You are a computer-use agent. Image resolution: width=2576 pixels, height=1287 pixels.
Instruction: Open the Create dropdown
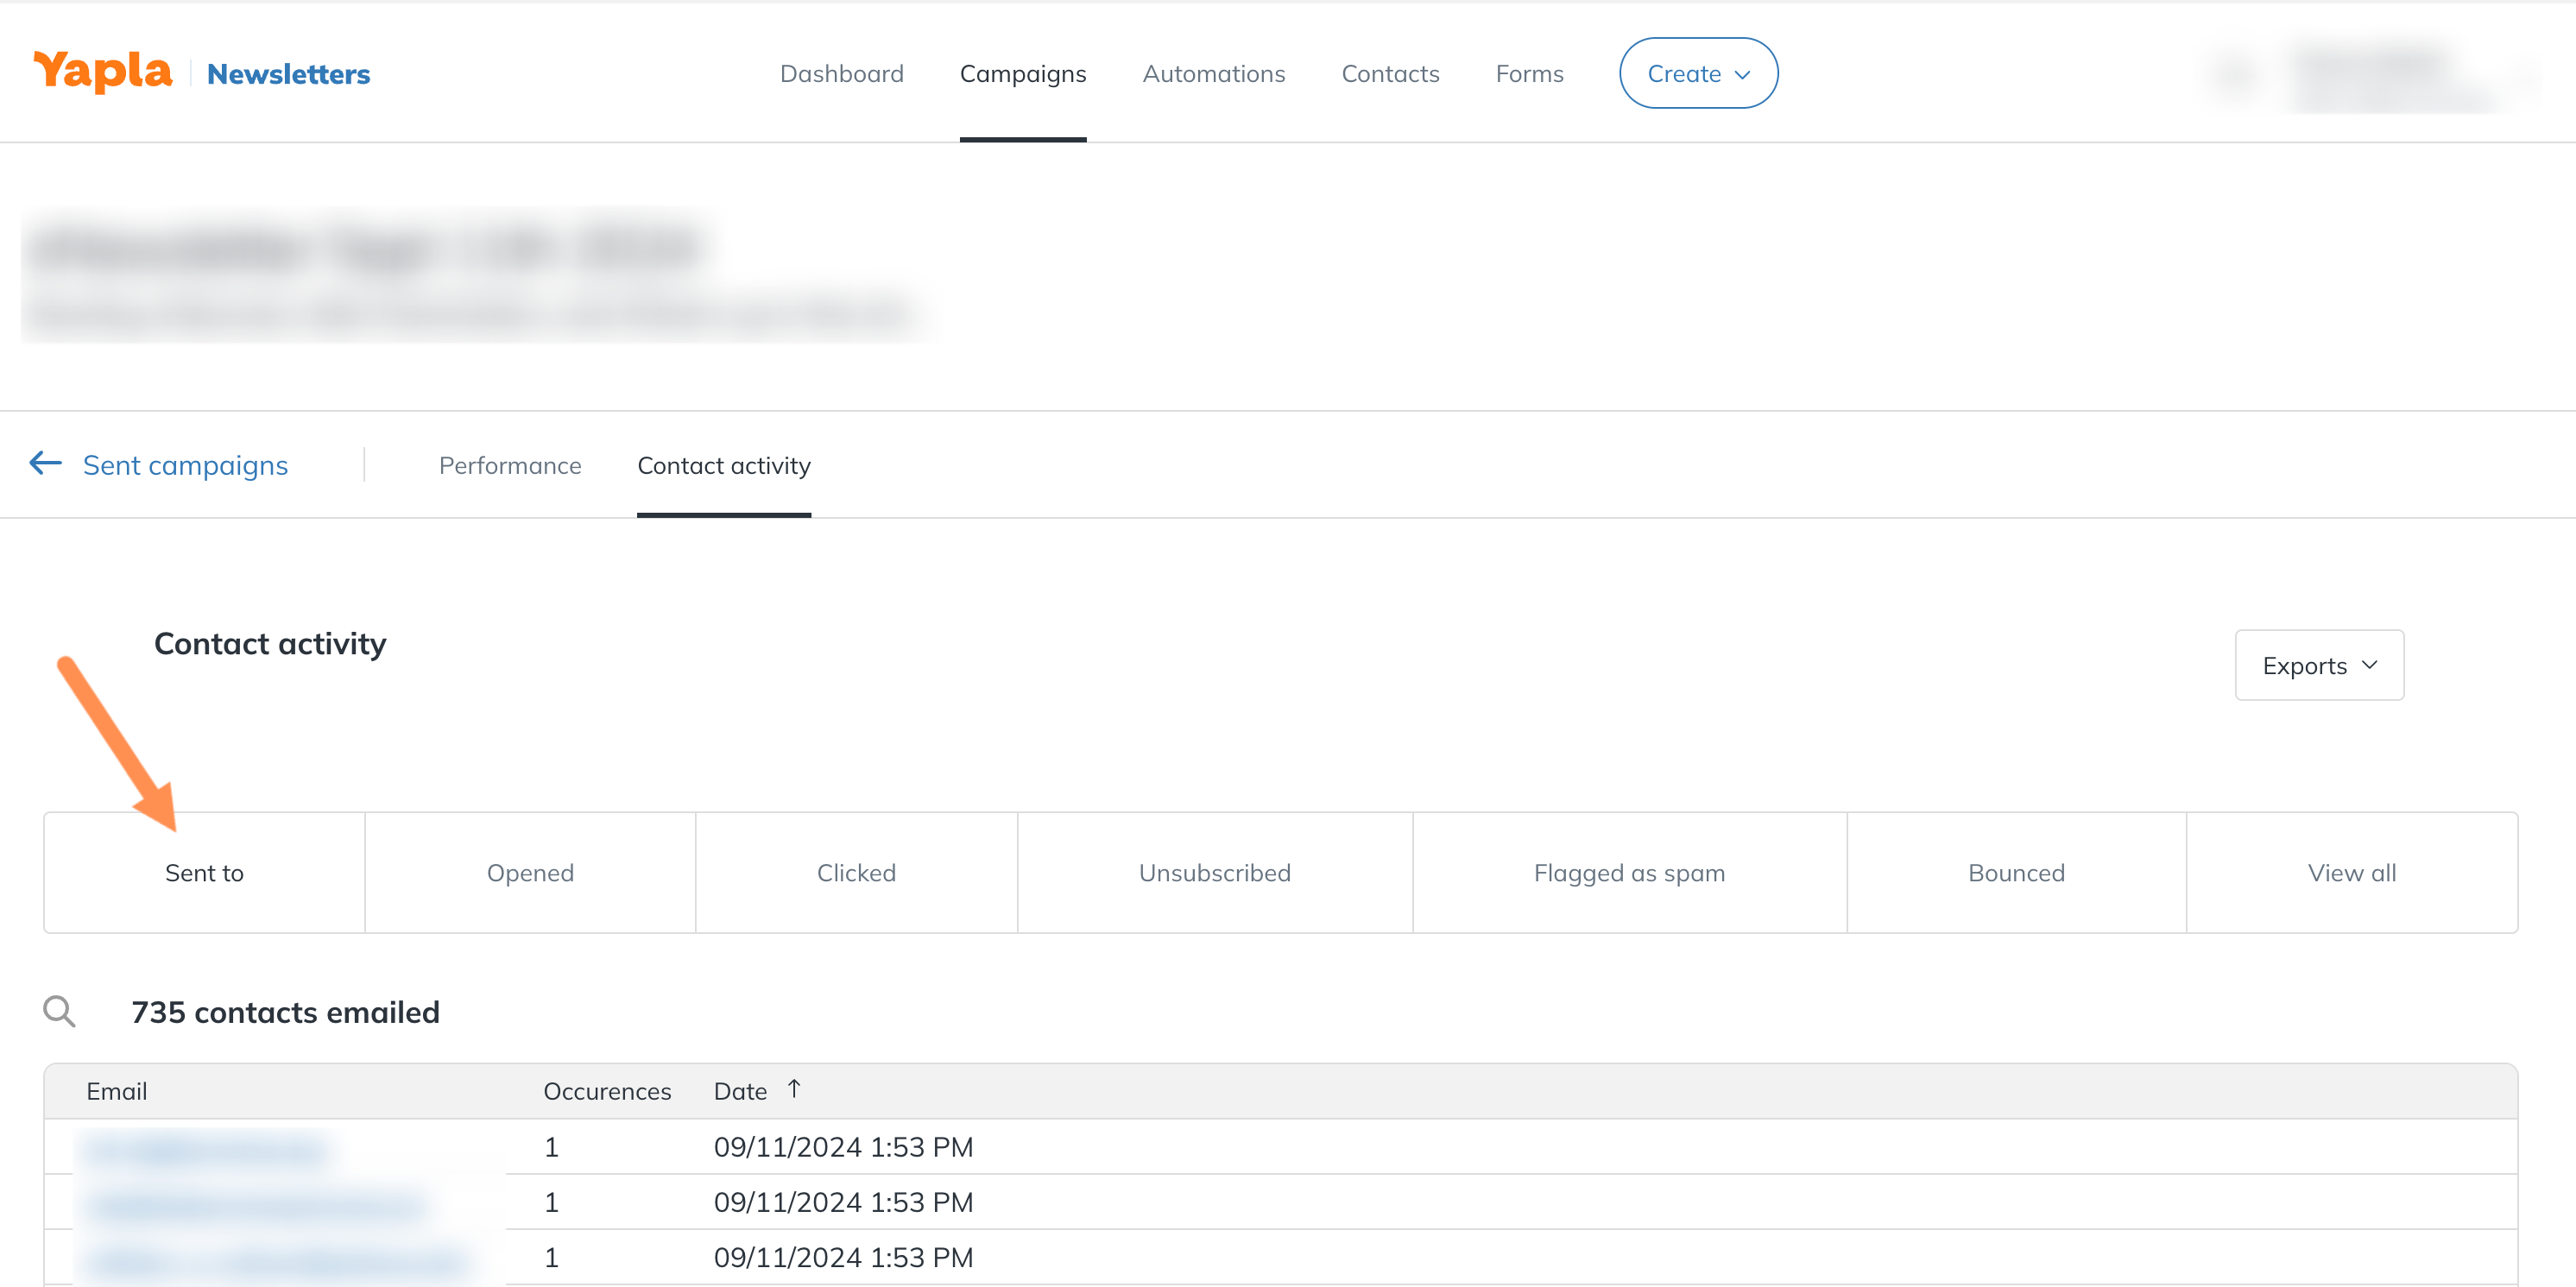1697,73
